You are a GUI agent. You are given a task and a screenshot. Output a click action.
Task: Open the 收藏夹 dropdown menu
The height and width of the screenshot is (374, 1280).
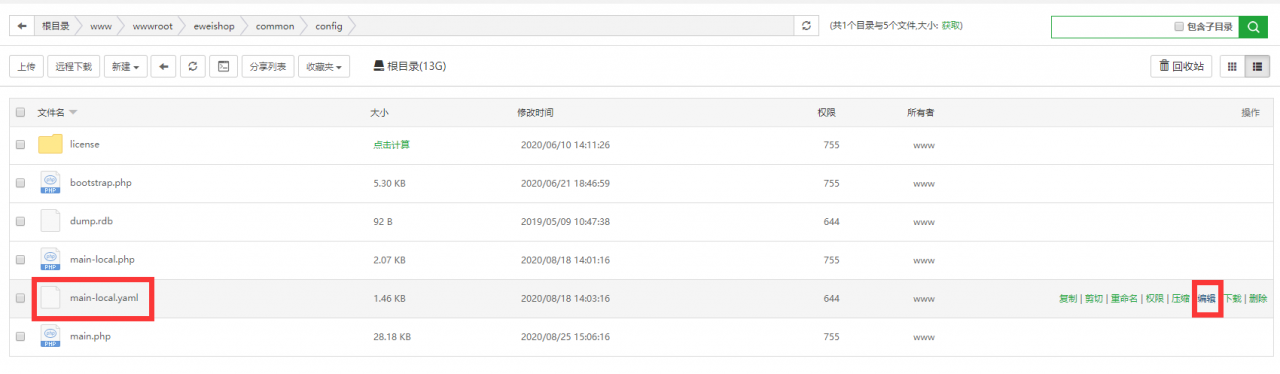pyautogui.click(x=326, y=67)
